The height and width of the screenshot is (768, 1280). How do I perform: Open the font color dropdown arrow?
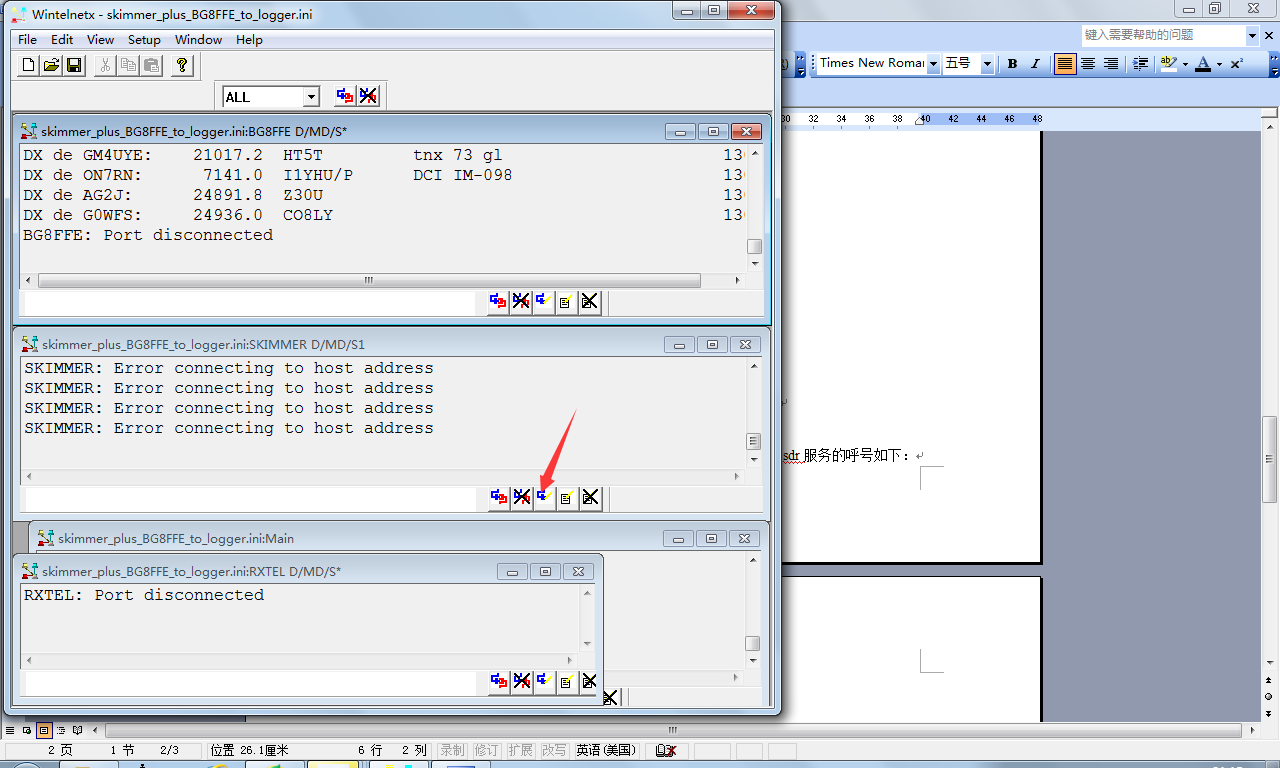1219,64
